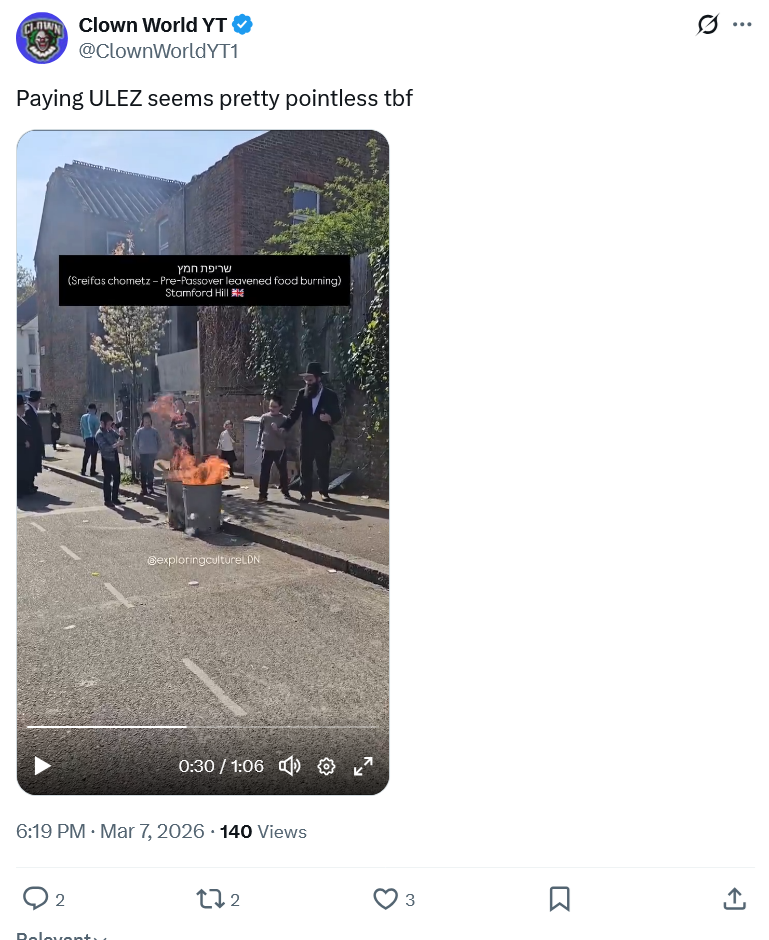Seek on the video progress bar
Viewport: 769px width, 940px height.
[x=203, y=727]
